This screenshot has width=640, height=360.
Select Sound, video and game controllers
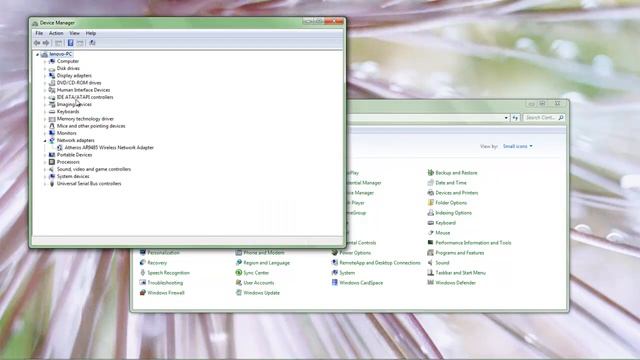pos(94,169)
